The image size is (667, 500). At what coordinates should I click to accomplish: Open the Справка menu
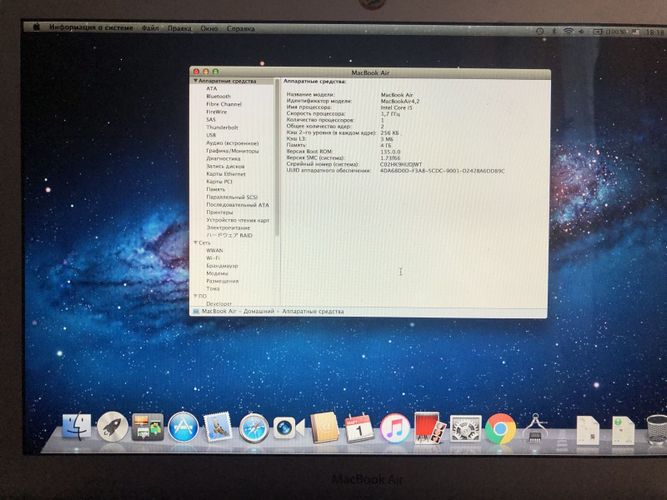click(x=241, y=29)
